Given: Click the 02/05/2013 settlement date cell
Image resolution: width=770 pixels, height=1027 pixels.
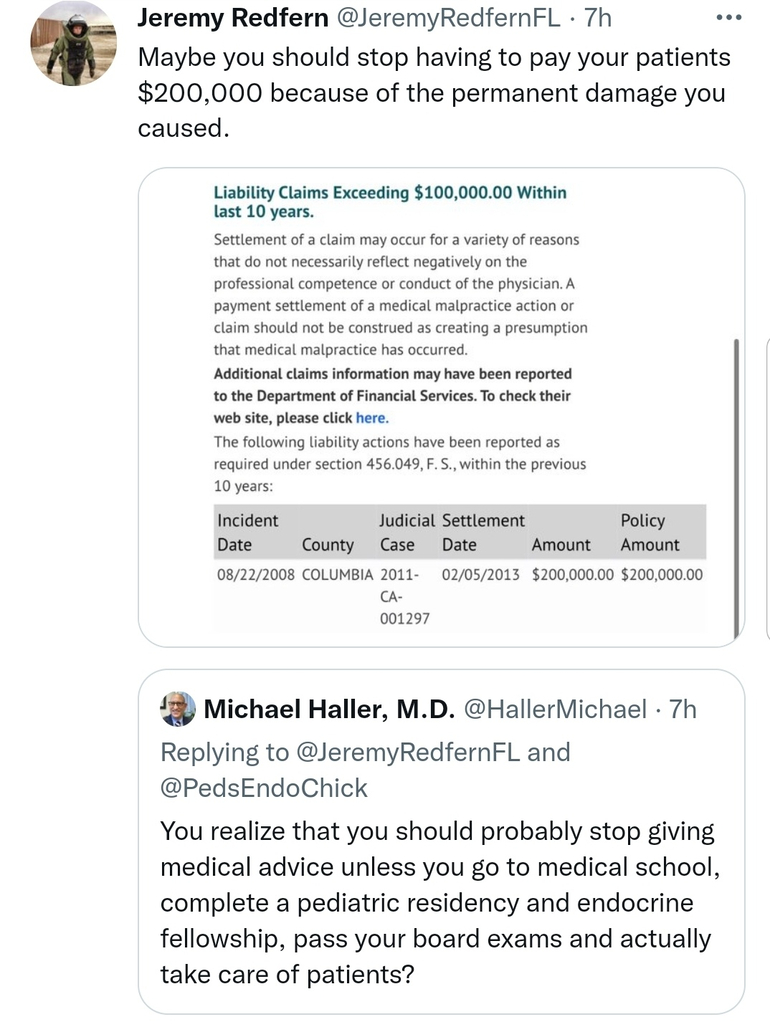Looking at the screenshot, I should click(x=480, y=575).
